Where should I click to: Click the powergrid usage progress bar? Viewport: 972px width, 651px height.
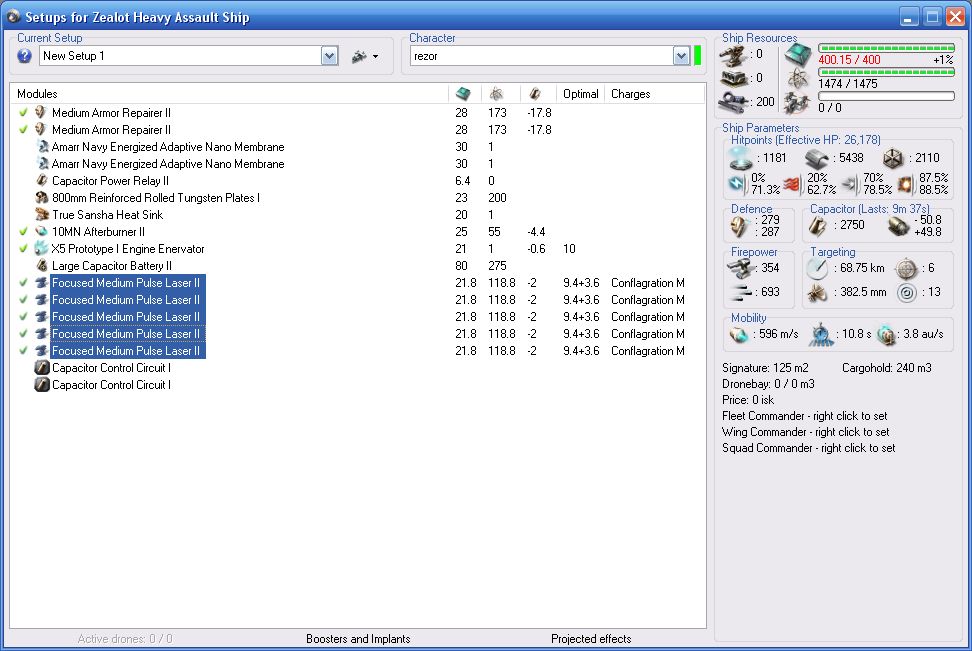[x=886, y=72]
